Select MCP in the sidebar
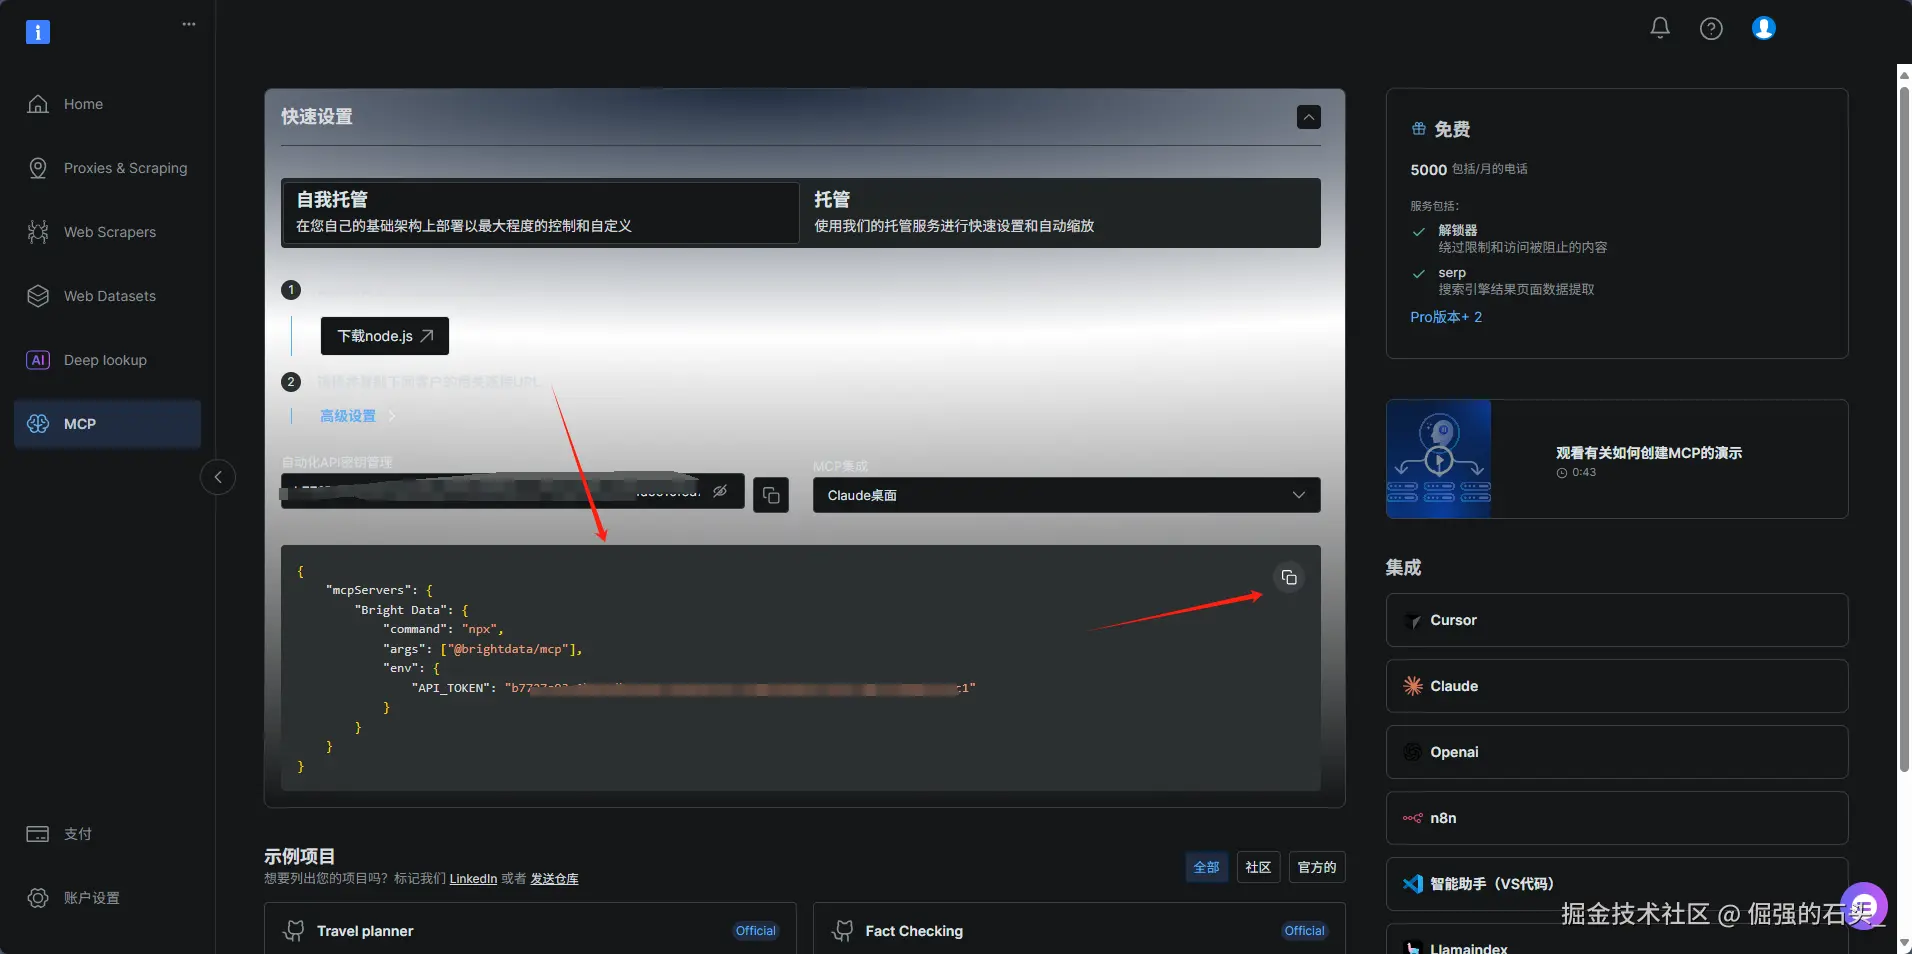Screen dimensions: 1912x954 tap(108, 424)
